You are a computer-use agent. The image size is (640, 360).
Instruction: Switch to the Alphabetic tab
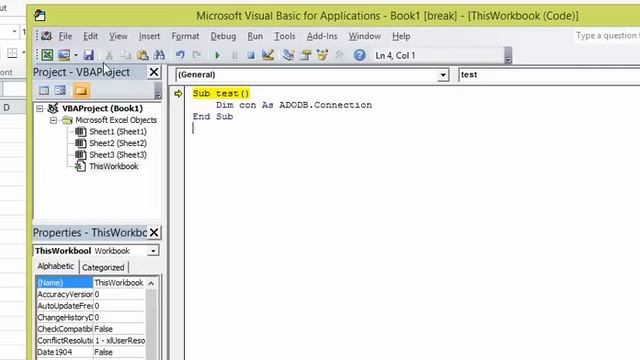(x=56, y=267)
